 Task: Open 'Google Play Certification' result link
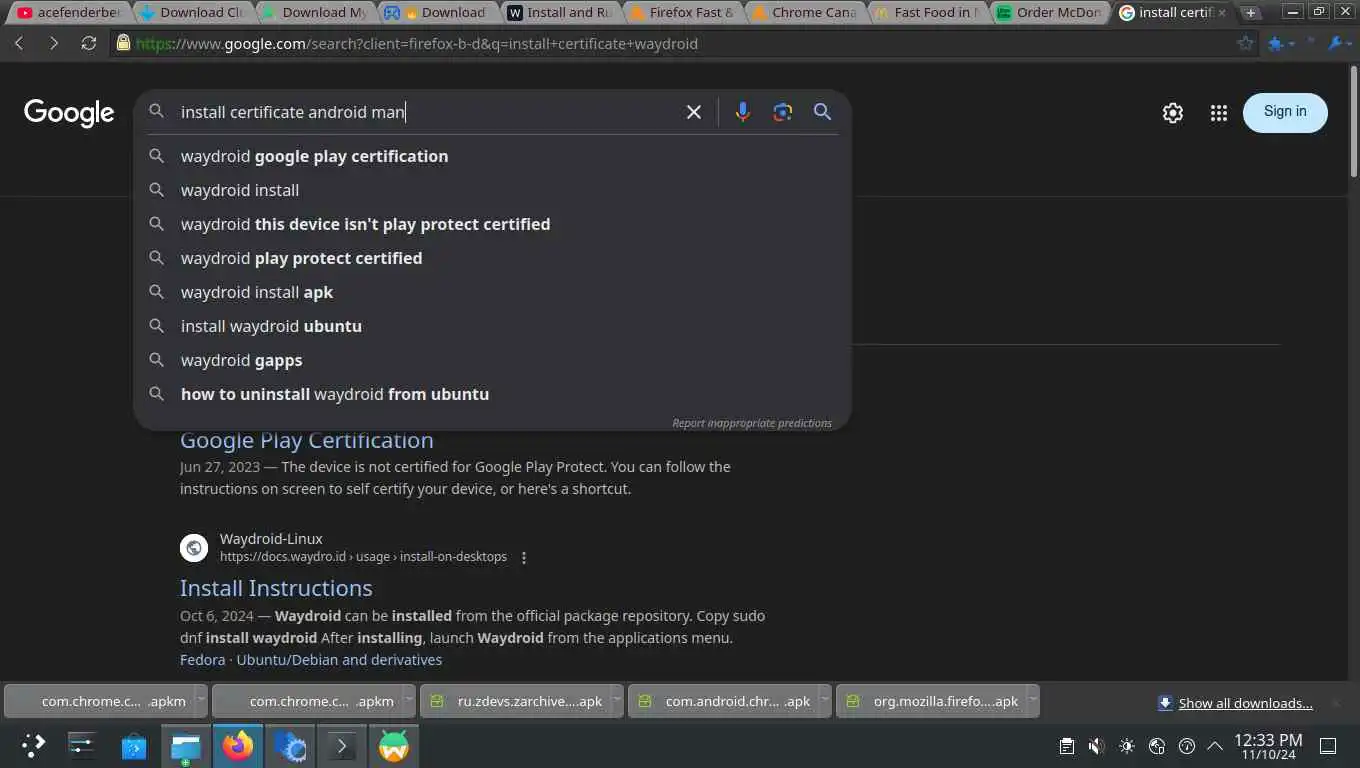coord(307,440)
